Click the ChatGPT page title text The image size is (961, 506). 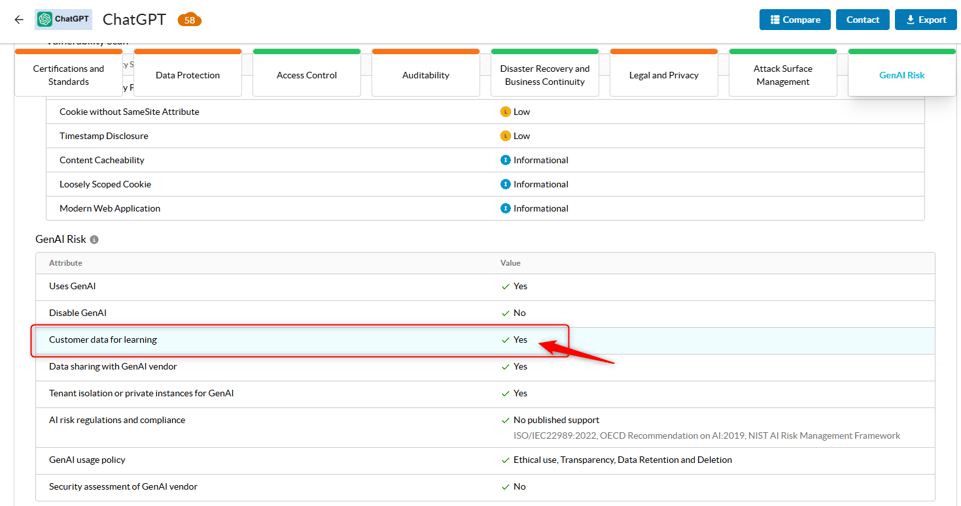click(x=134, y=20)
